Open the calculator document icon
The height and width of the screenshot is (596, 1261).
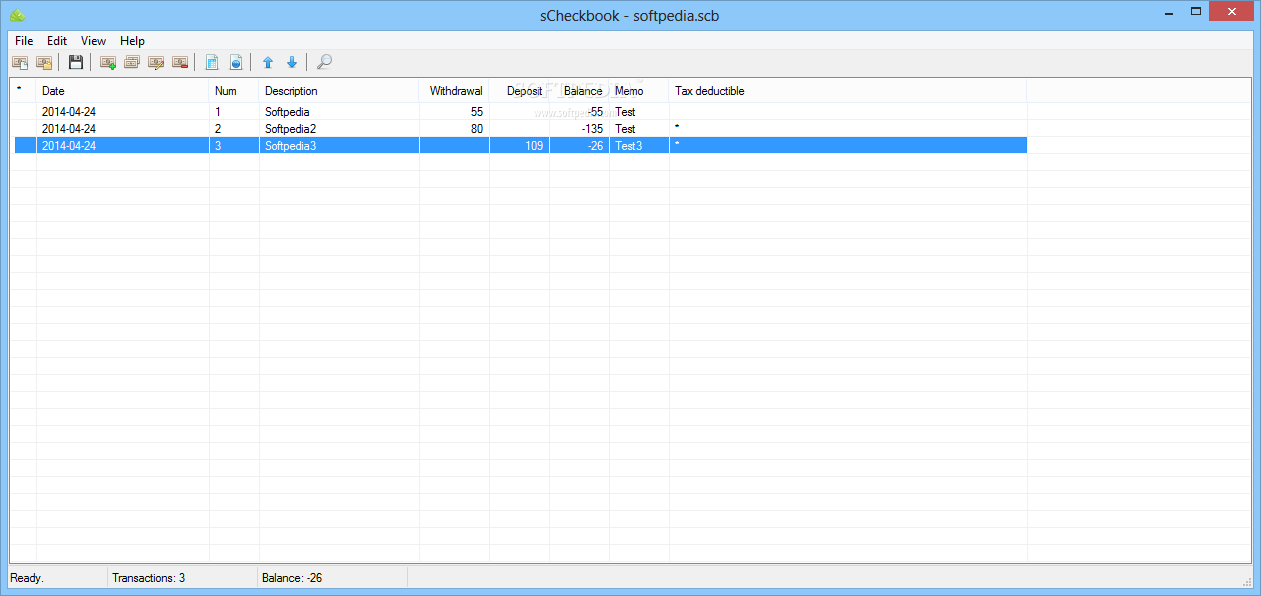pyautogui.click(x=212, y=62)
